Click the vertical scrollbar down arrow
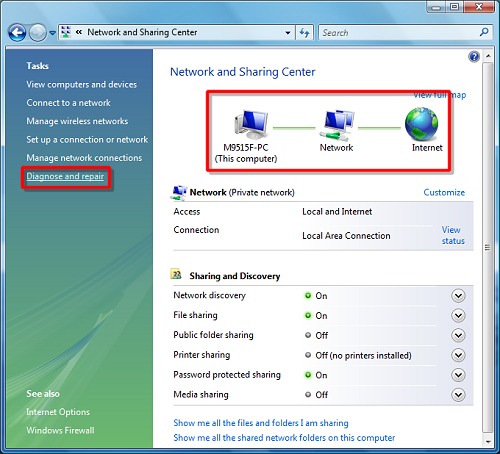Screen dimensions: 500x454 click(488, 442)
